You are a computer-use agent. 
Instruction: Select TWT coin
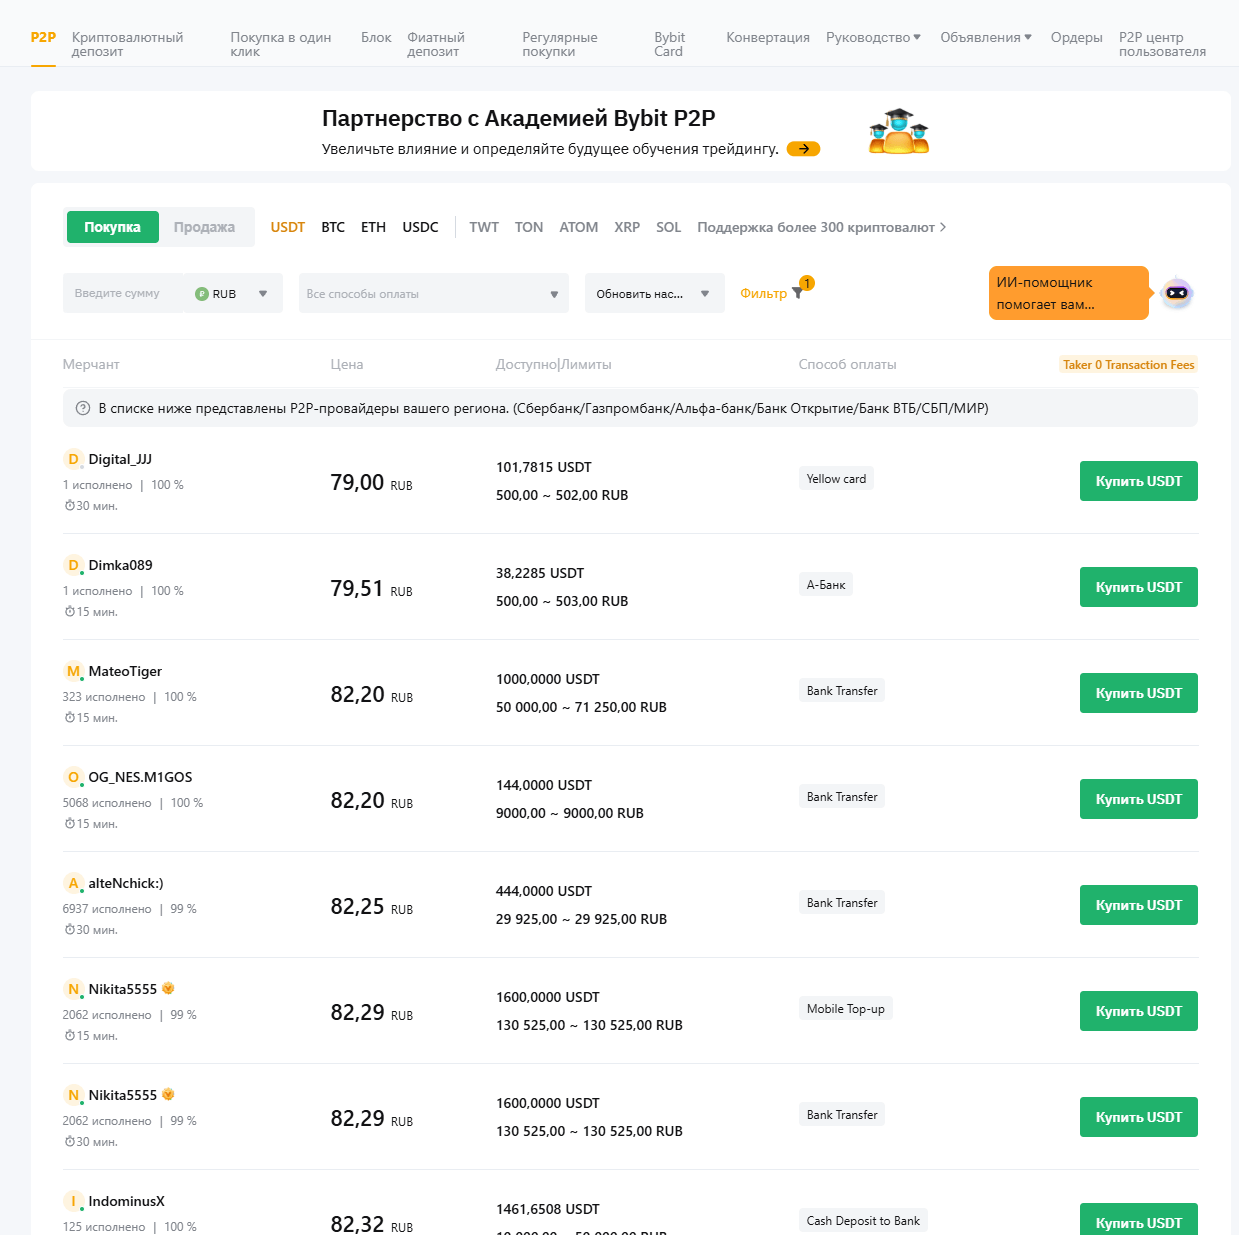[484, 227]
